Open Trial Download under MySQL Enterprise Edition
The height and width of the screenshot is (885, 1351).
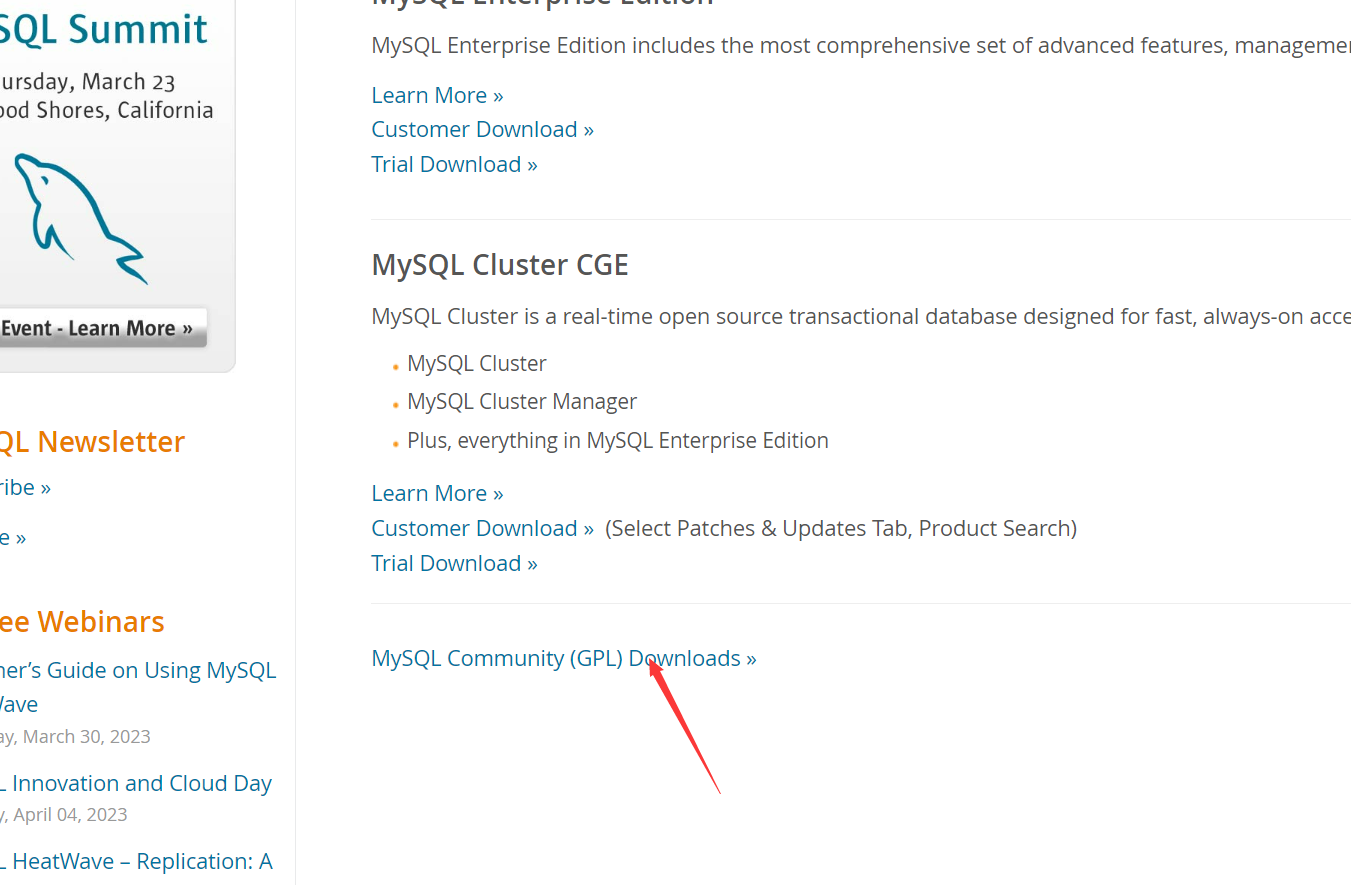point(454,164)
